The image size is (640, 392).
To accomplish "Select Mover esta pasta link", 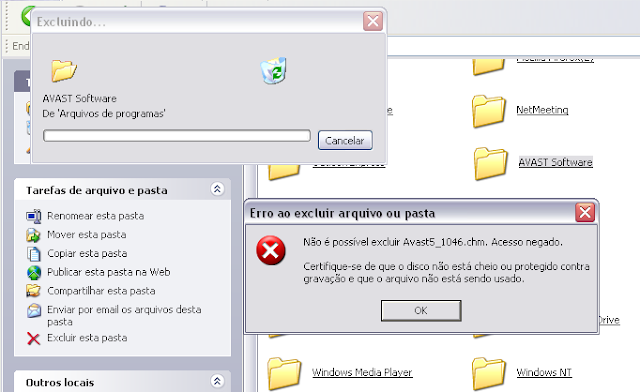I will [x=87, y=235].
